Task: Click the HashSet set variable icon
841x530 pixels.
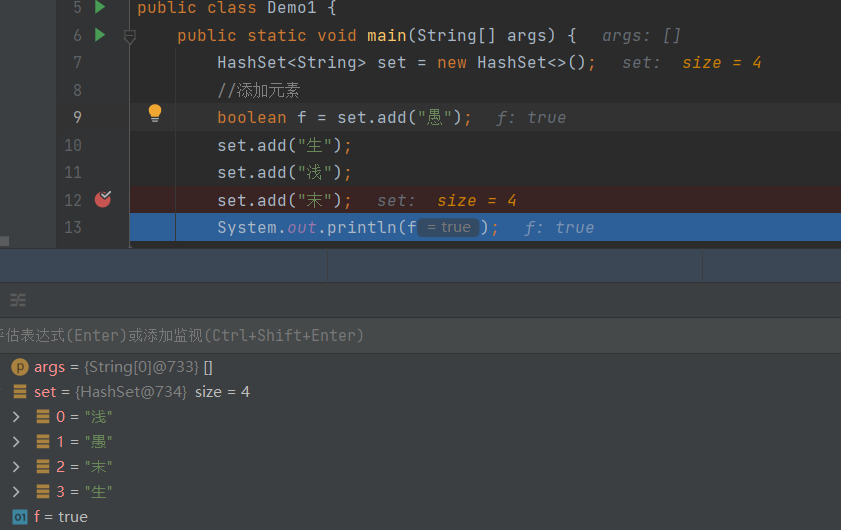Action: [x=20, y=392]
